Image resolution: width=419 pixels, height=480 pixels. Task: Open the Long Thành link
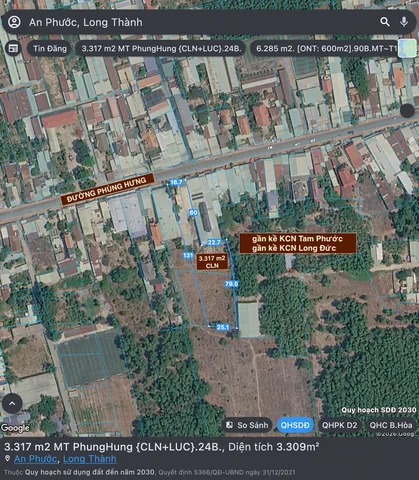tap(90, 459)
